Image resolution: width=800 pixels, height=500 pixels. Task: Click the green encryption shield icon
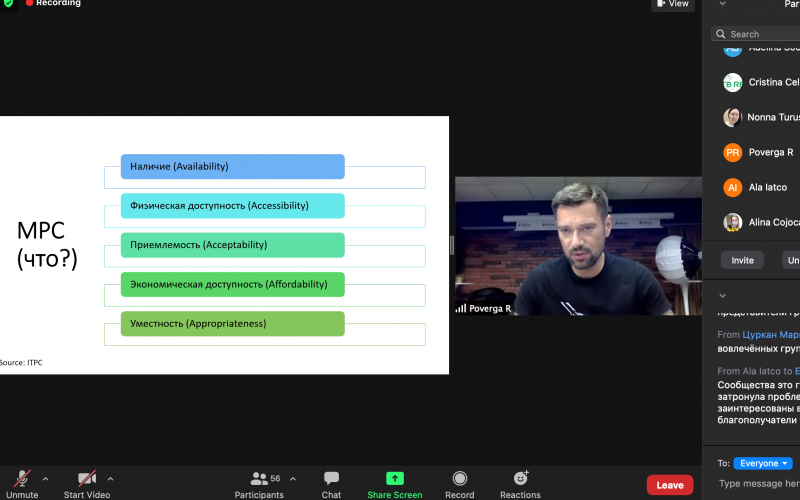(x=9, y=3)
